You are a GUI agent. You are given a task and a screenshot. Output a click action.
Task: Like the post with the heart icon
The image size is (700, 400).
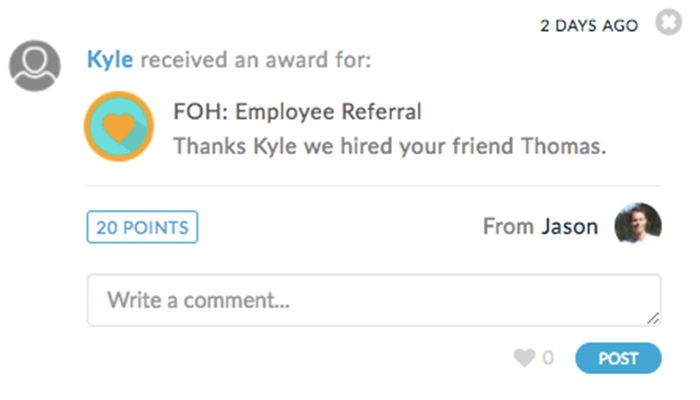524,358
